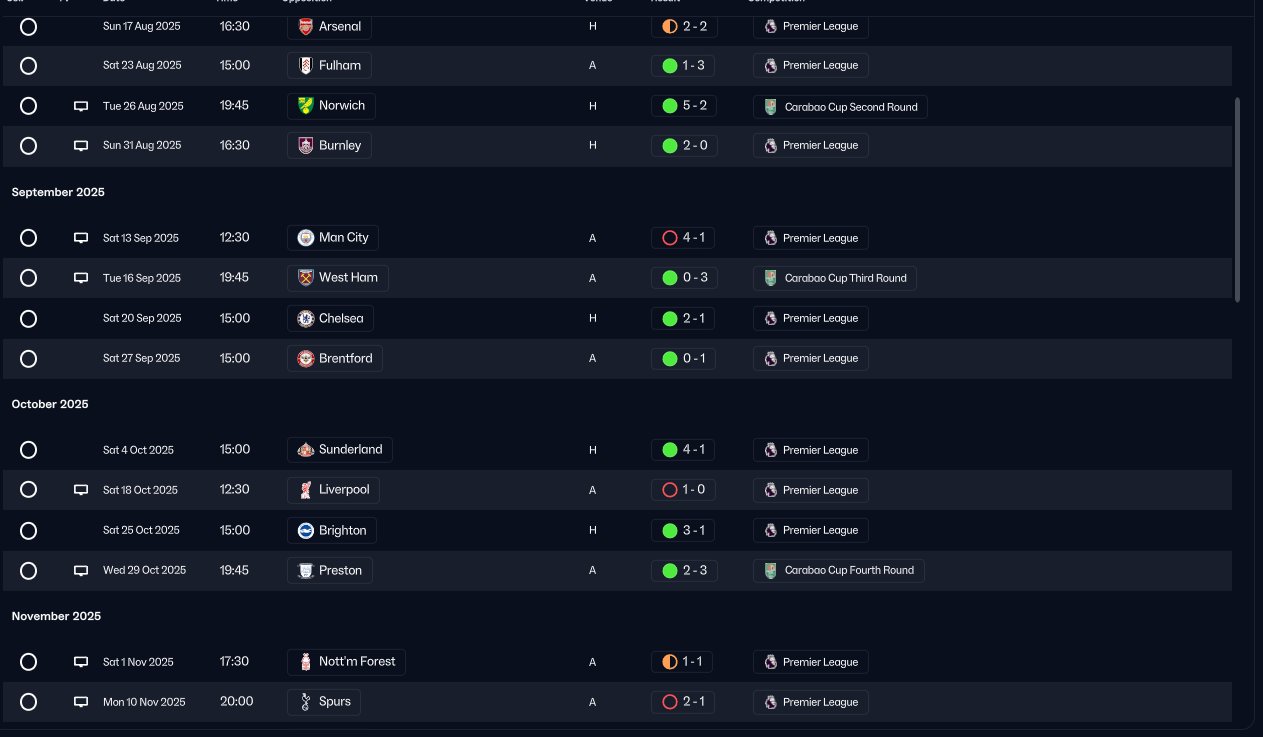Select the radio circle for Chelsea fixture
The image size is (1263, 737).
29,318
